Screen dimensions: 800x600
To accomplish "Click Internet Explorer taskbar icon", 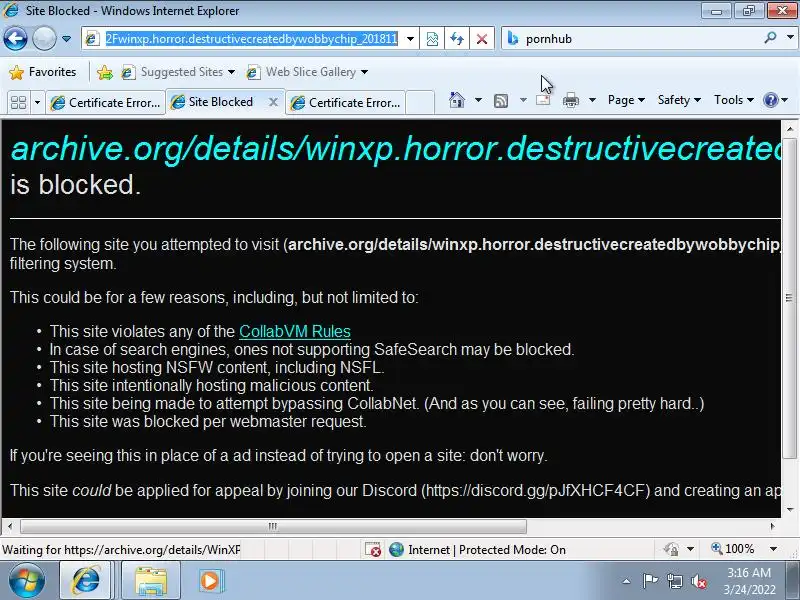I will [x=85, y=581].
